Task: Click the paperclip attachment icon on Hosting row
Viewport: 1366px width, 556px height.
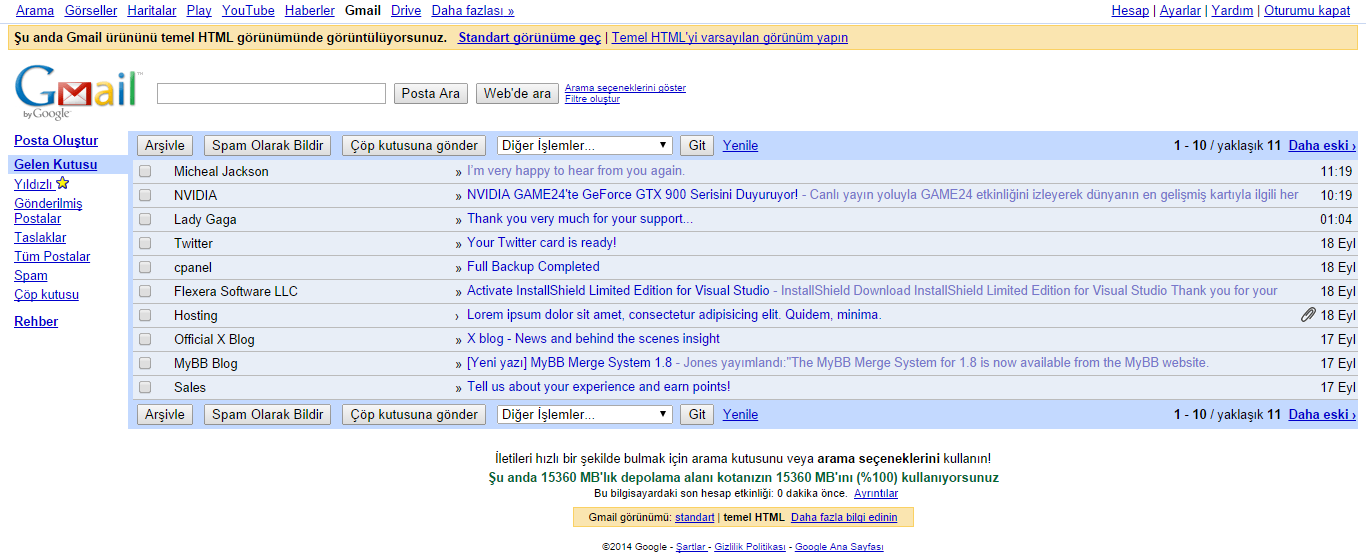Action: [x=1308, y=315]
